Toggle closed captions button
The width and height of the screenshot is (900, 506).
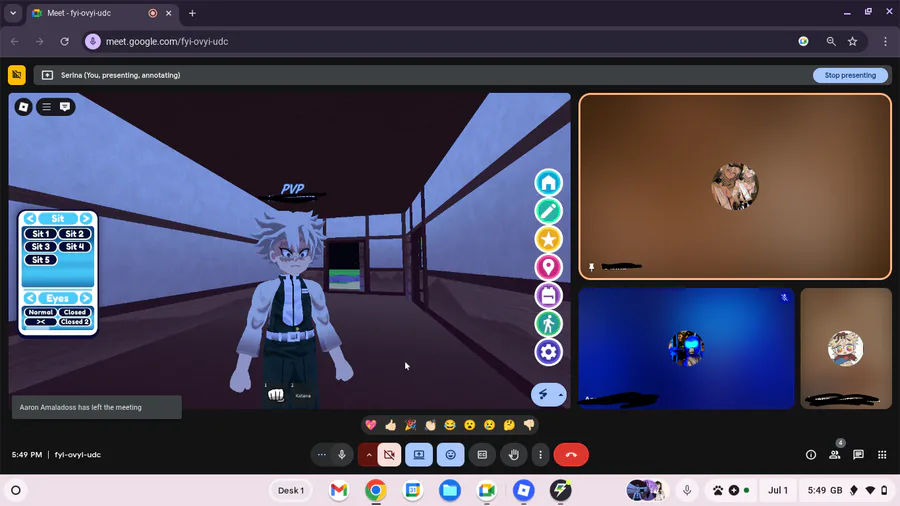pos(482,455)
